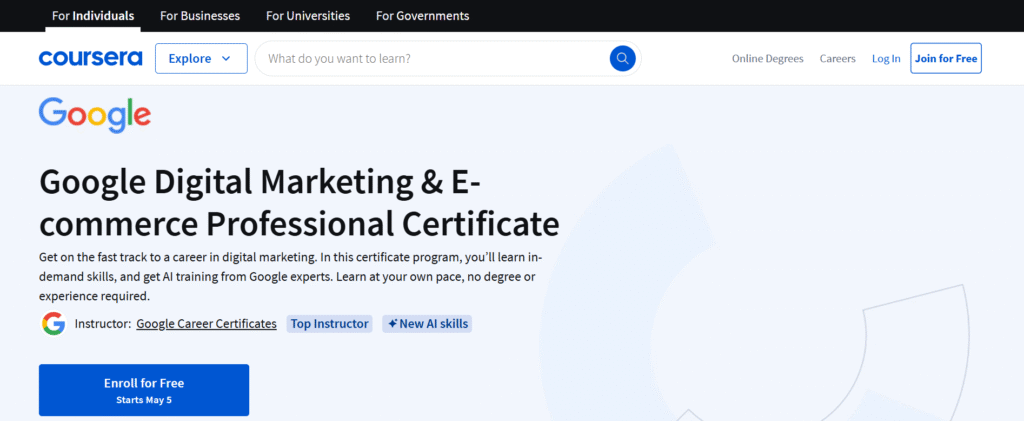Viewport: 1024px width, 421px height.
Task: Open Online Degrees link
Action: 767,59
